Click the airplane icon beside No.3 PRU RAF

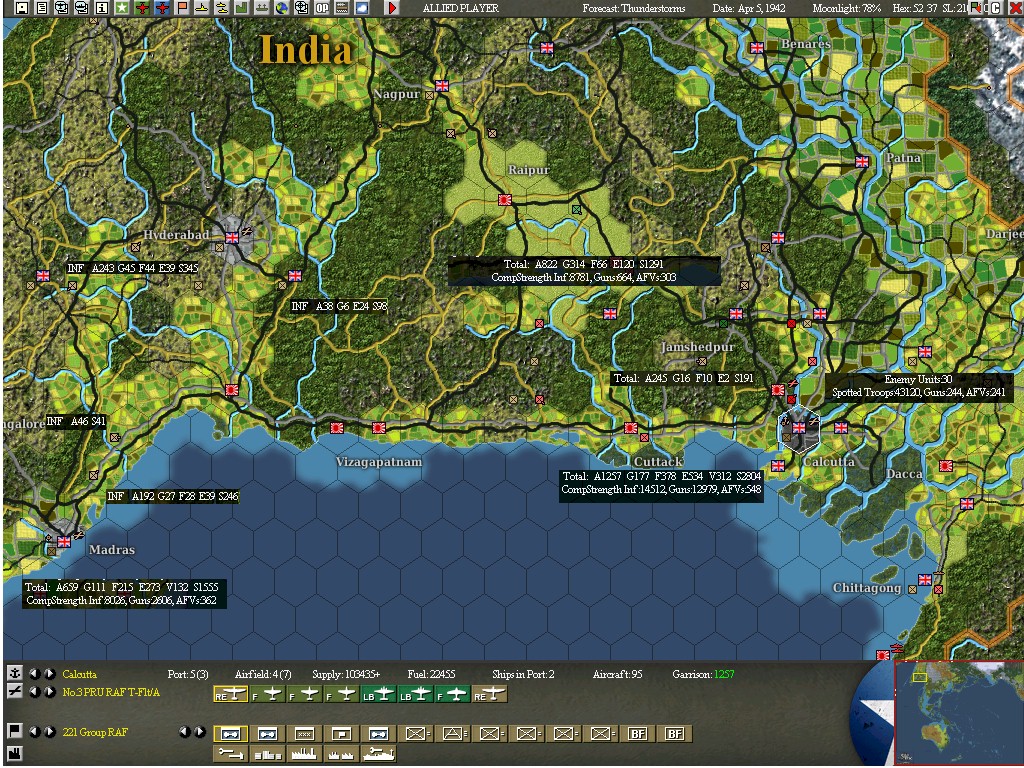(16, 692)
